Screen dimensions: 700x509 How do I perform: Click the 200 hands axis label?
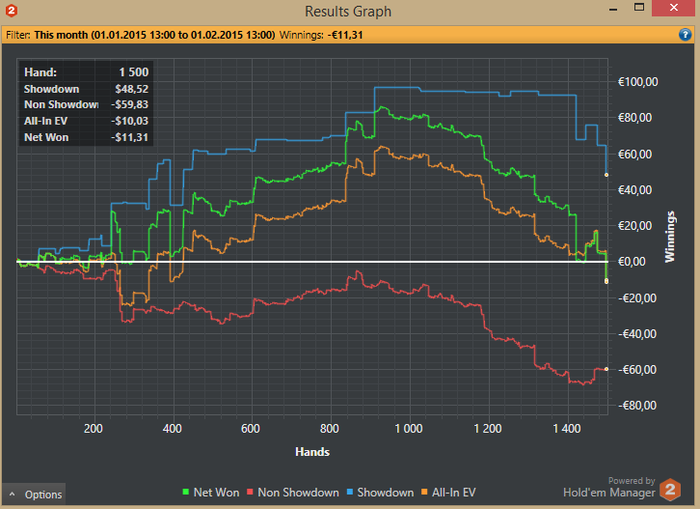(x=93, y=429)
